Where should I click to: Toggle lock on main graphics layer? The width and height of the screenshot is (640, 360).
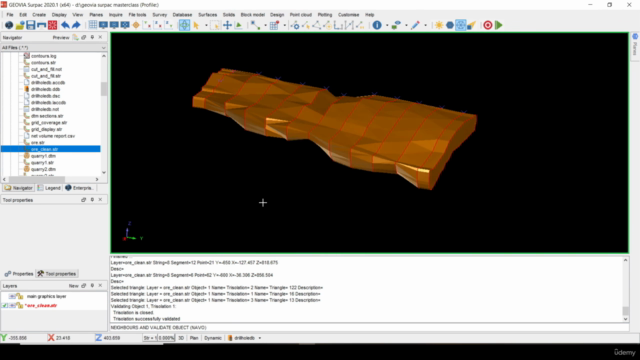pos(20,296)
